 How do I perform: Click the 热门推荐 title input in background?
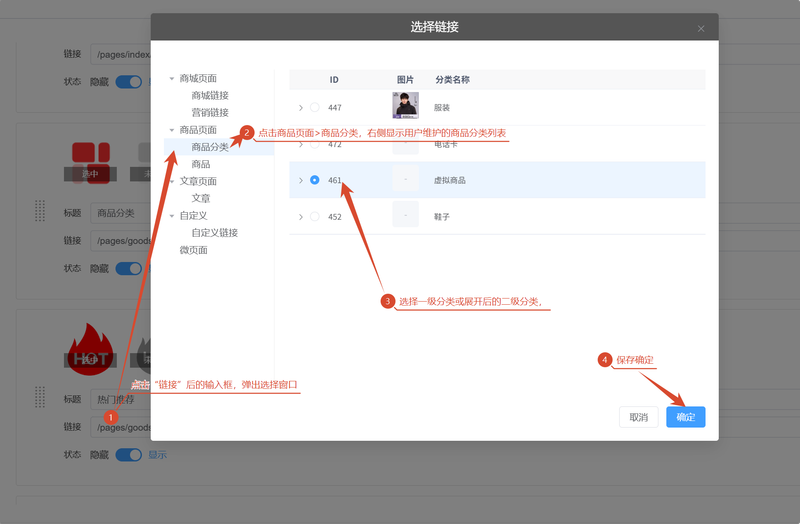tap(121, 400)
